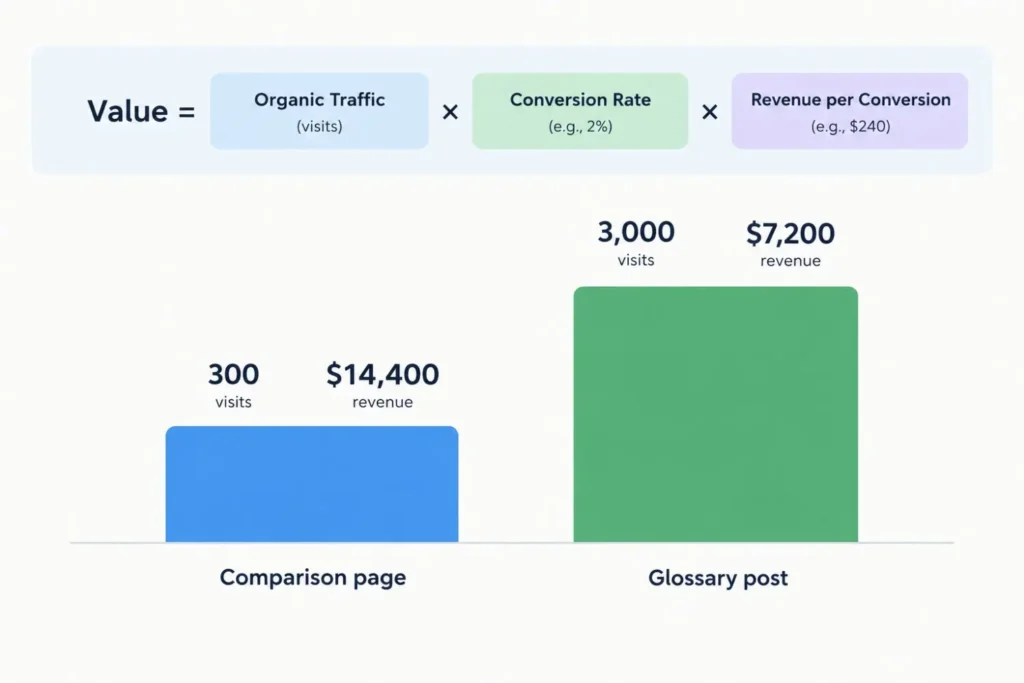1024x683 pixels.
Task: Click "visits" label under 300
Action: point(233,402)
